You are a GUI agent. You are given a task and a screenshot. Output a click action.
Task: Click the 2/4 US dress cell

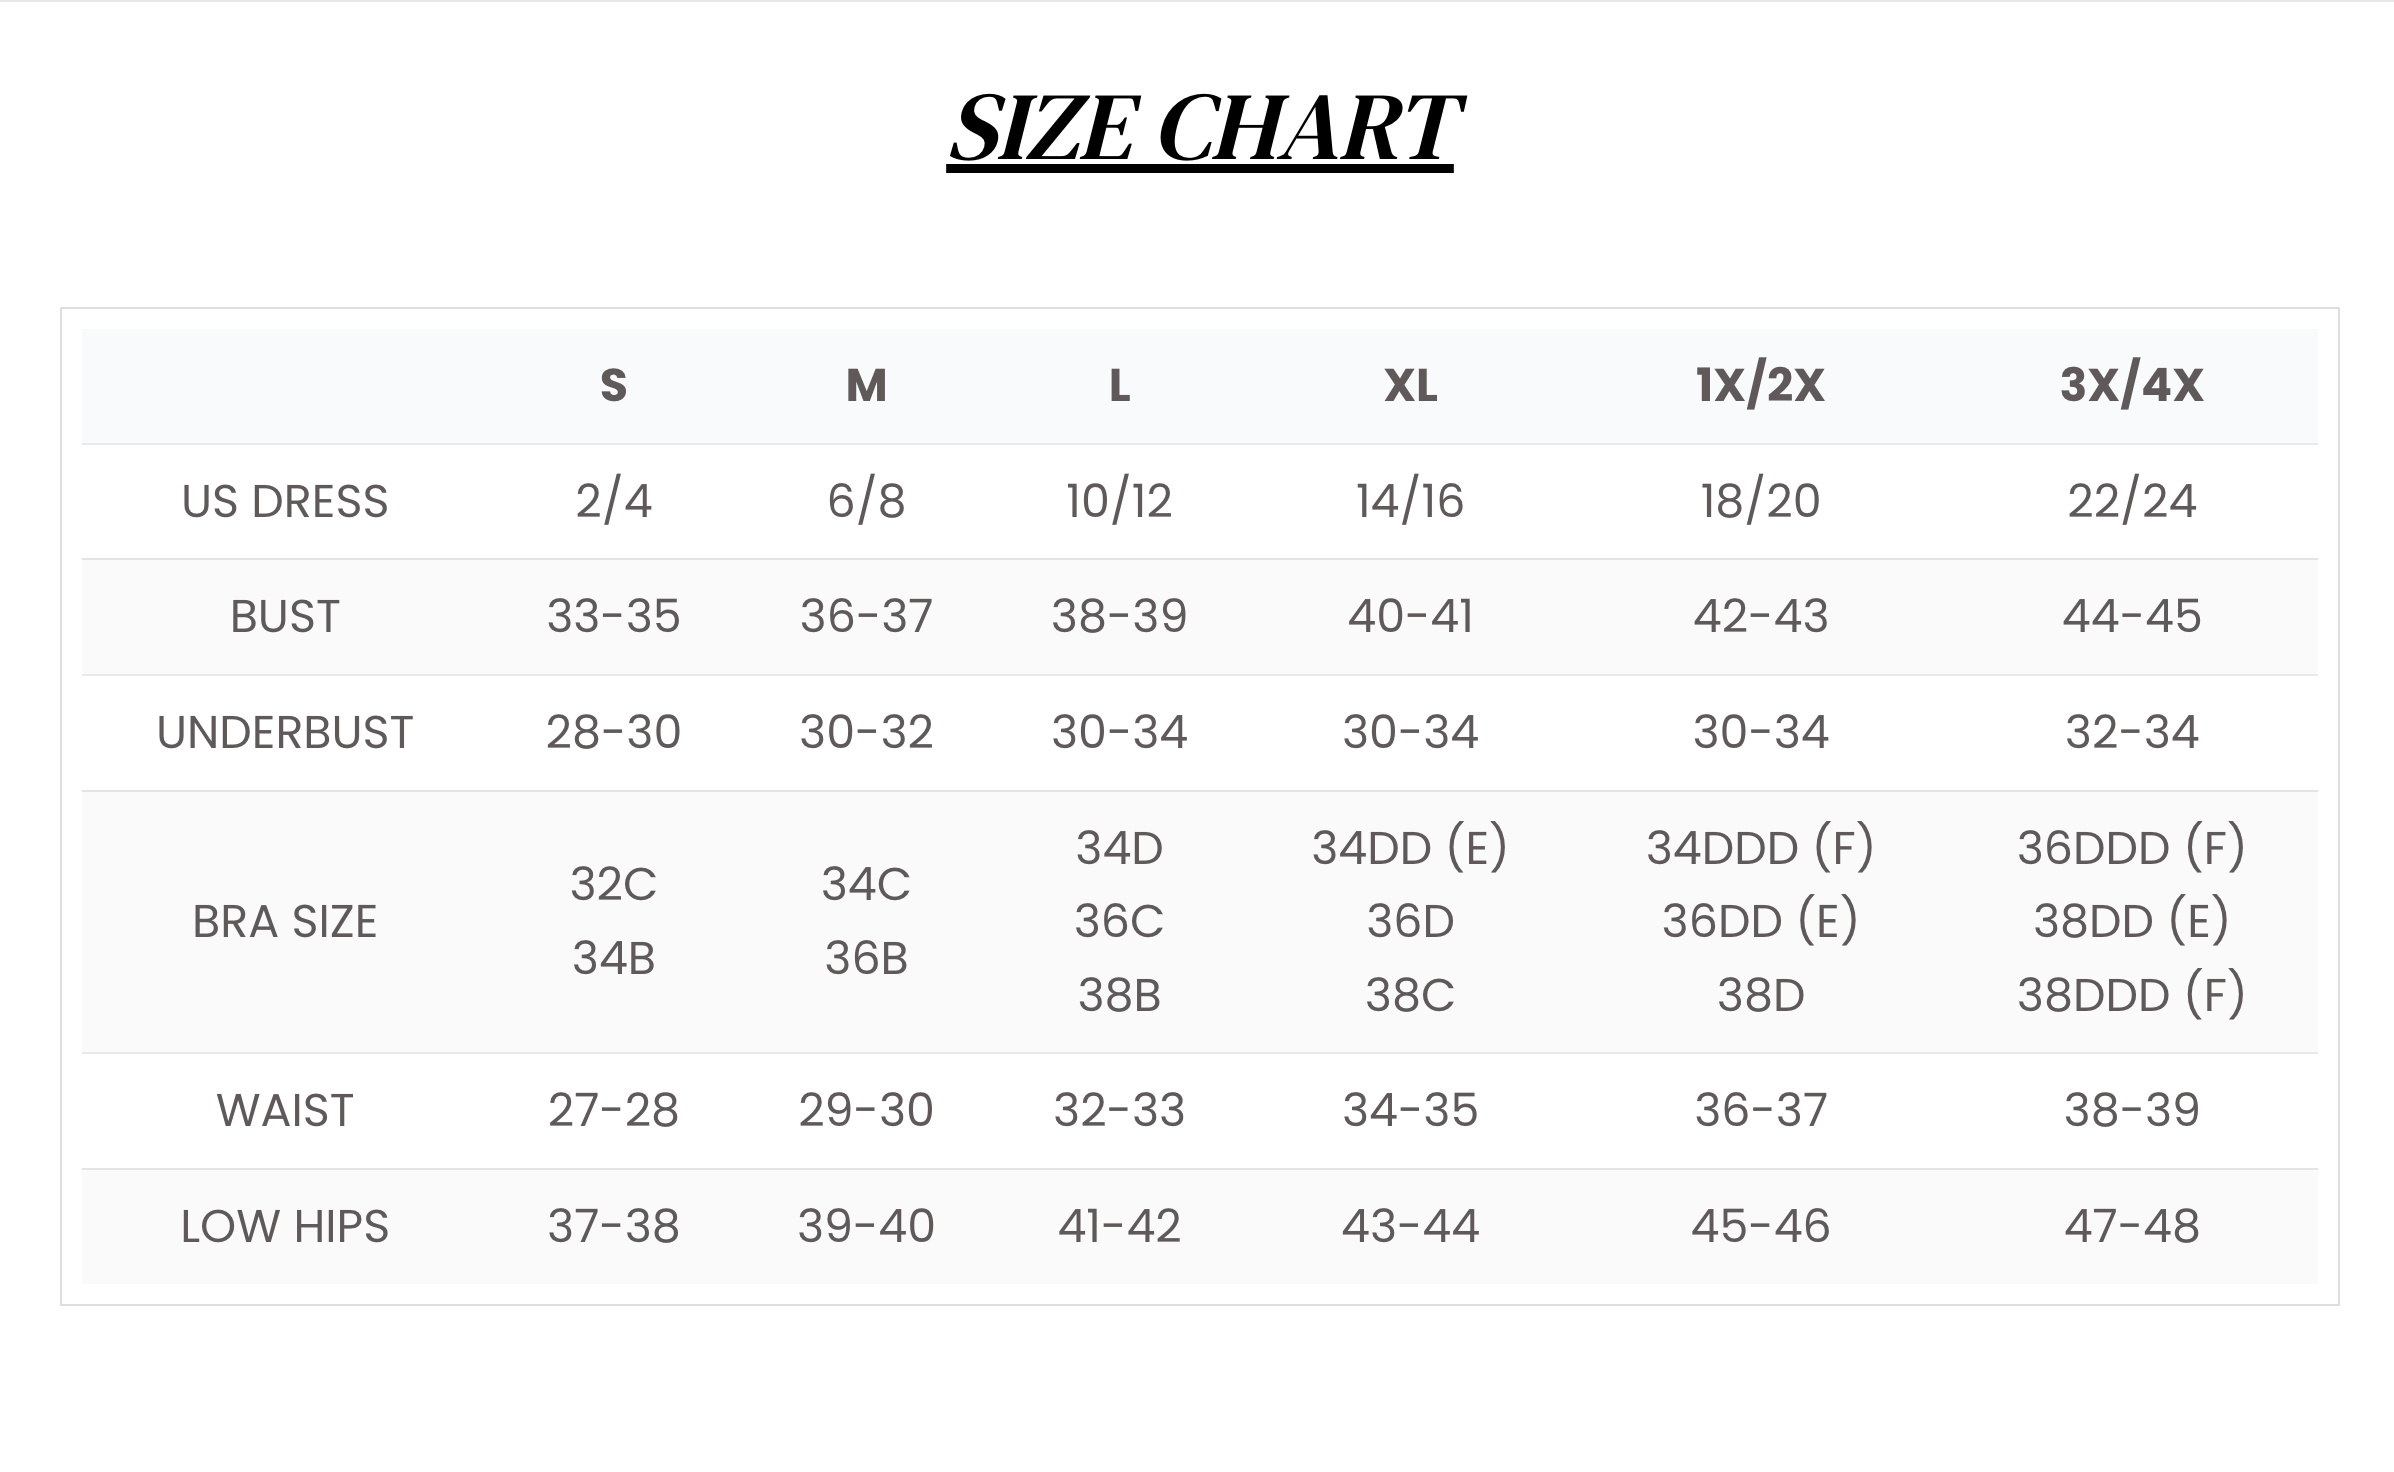[613, 501]
